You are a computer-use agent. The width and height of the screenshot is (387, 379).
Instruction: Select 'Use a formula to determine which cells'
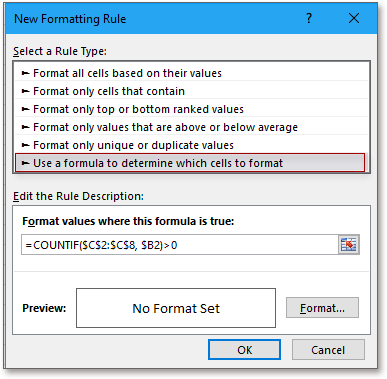coord(190,163)
